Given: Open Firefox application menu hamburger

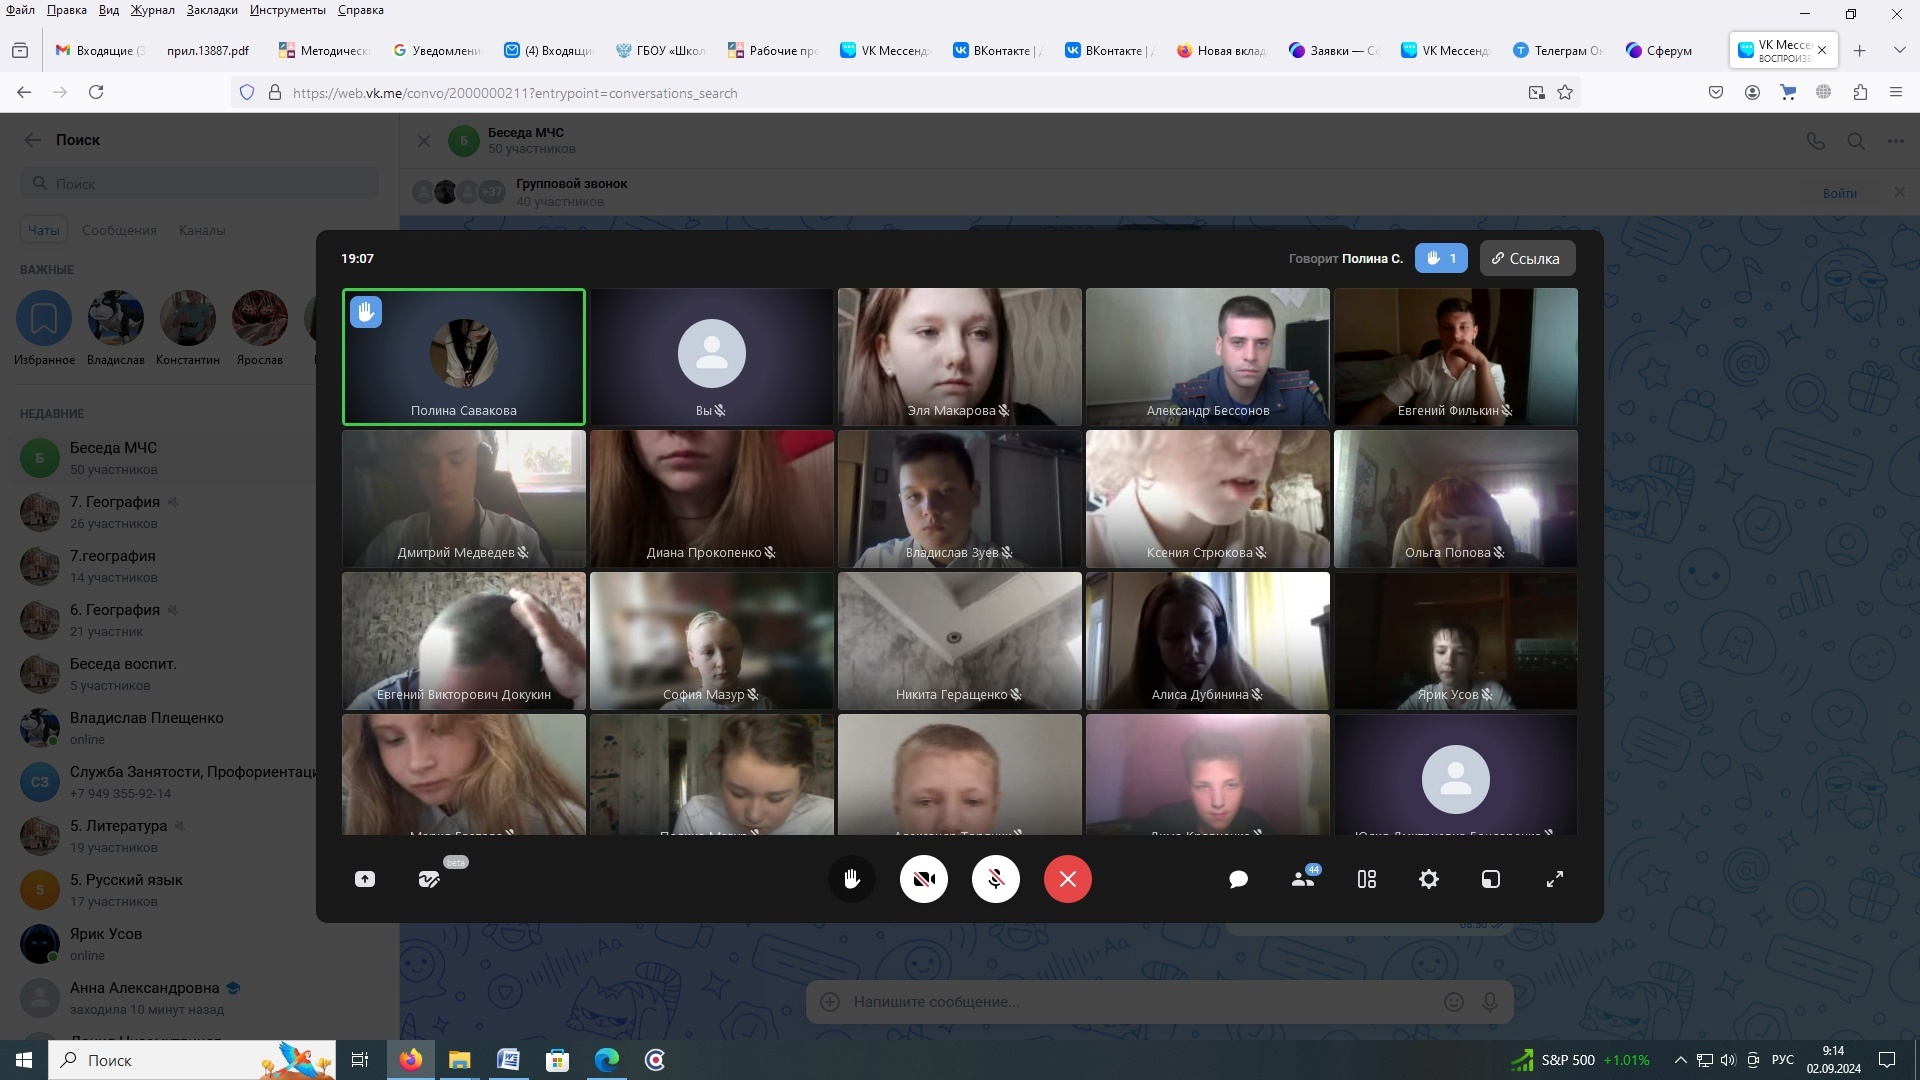Looking at the screenshot, I should coord(1896,92).
